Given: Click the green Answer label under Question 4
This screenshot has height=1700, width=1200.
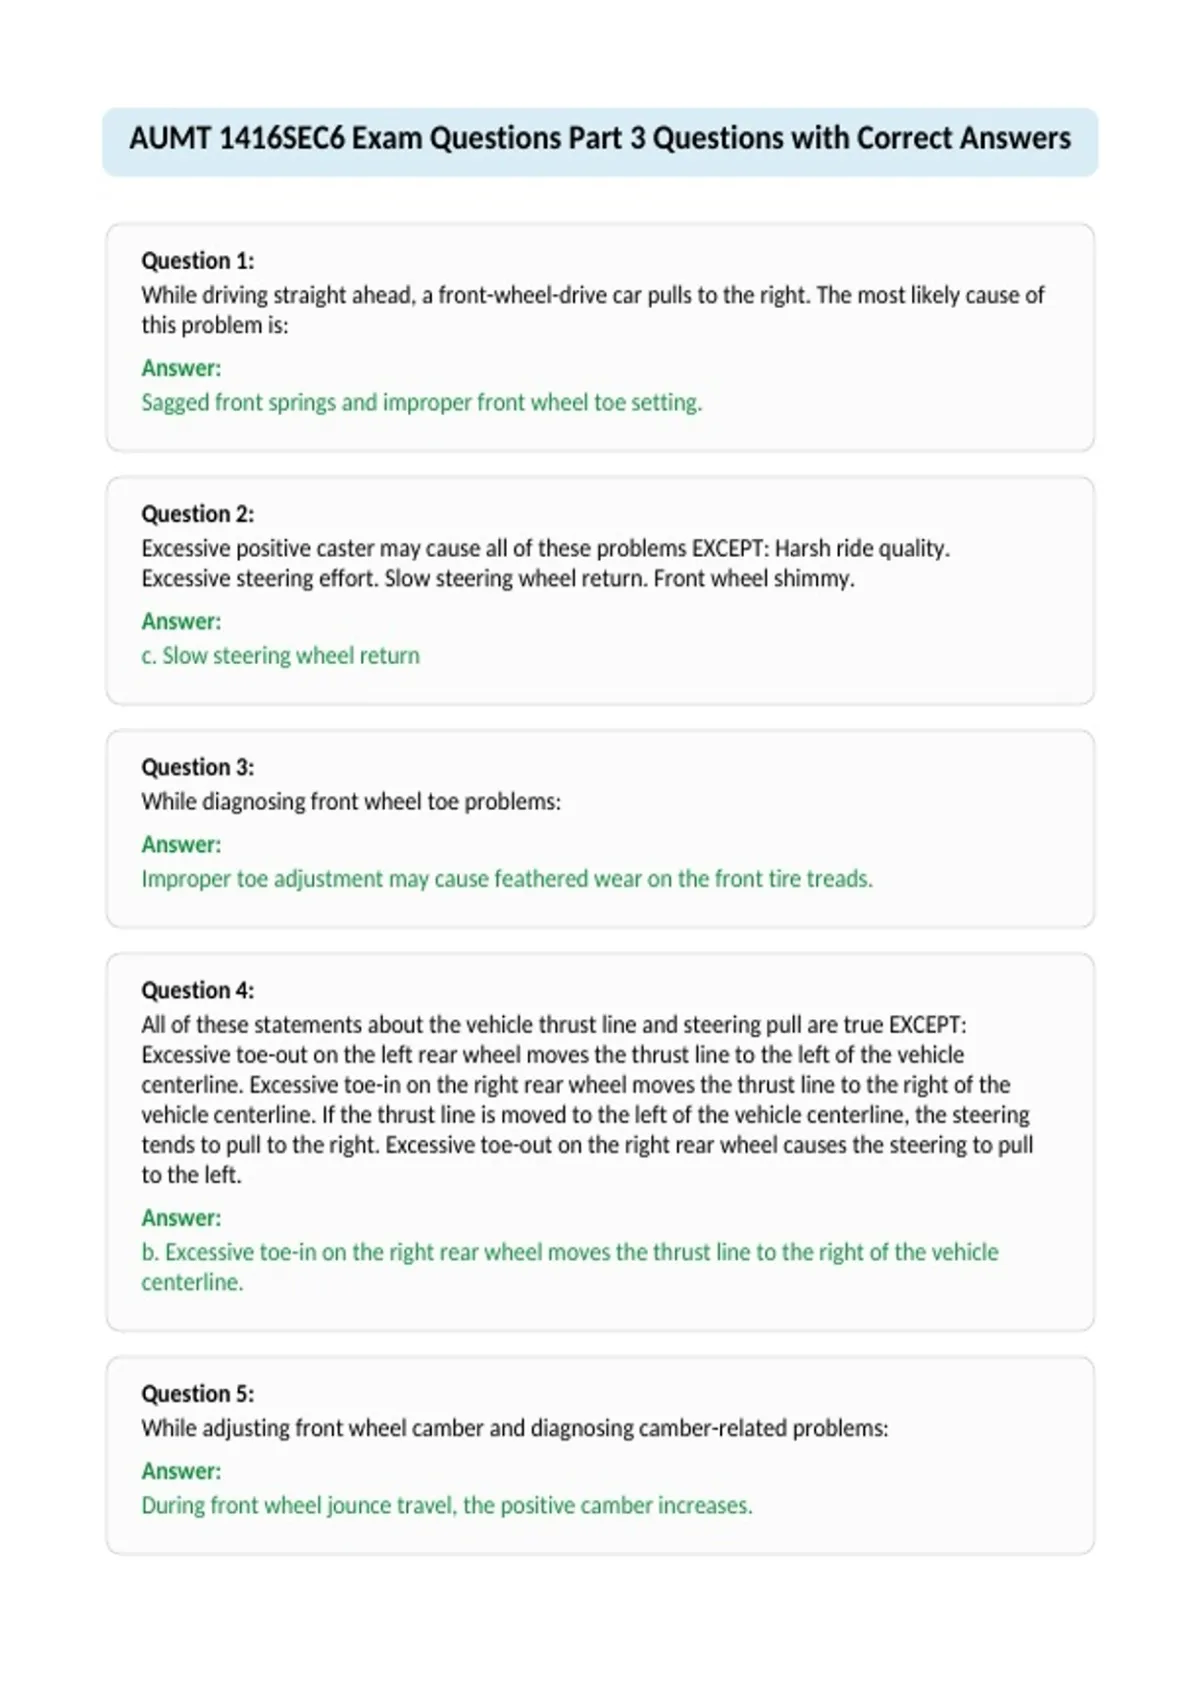Looking at the screenshot, I should [x=181, y=1217].
